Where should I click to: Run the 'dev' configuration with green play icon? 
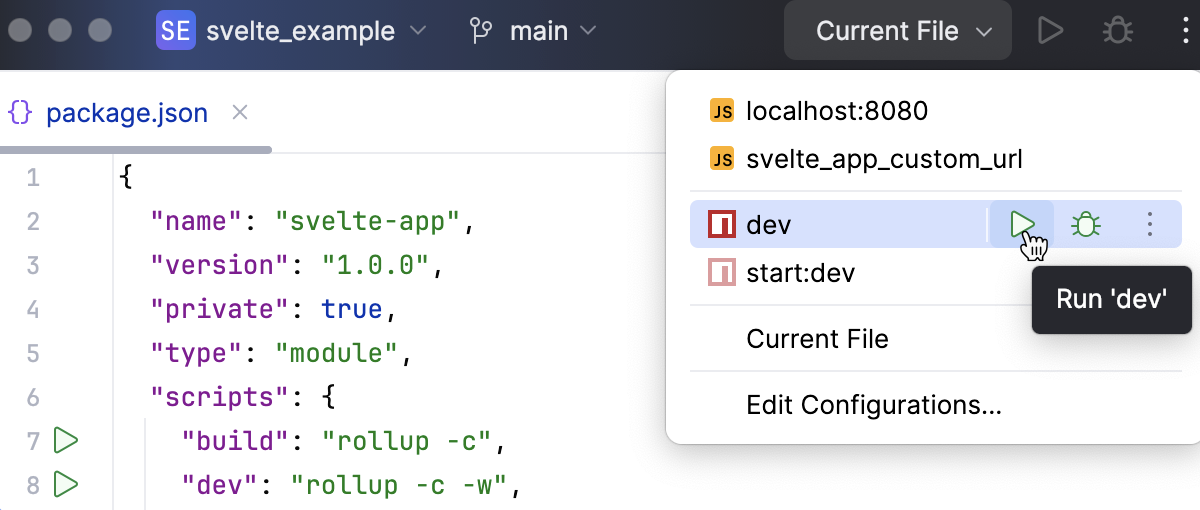[x=1021, y=225]
